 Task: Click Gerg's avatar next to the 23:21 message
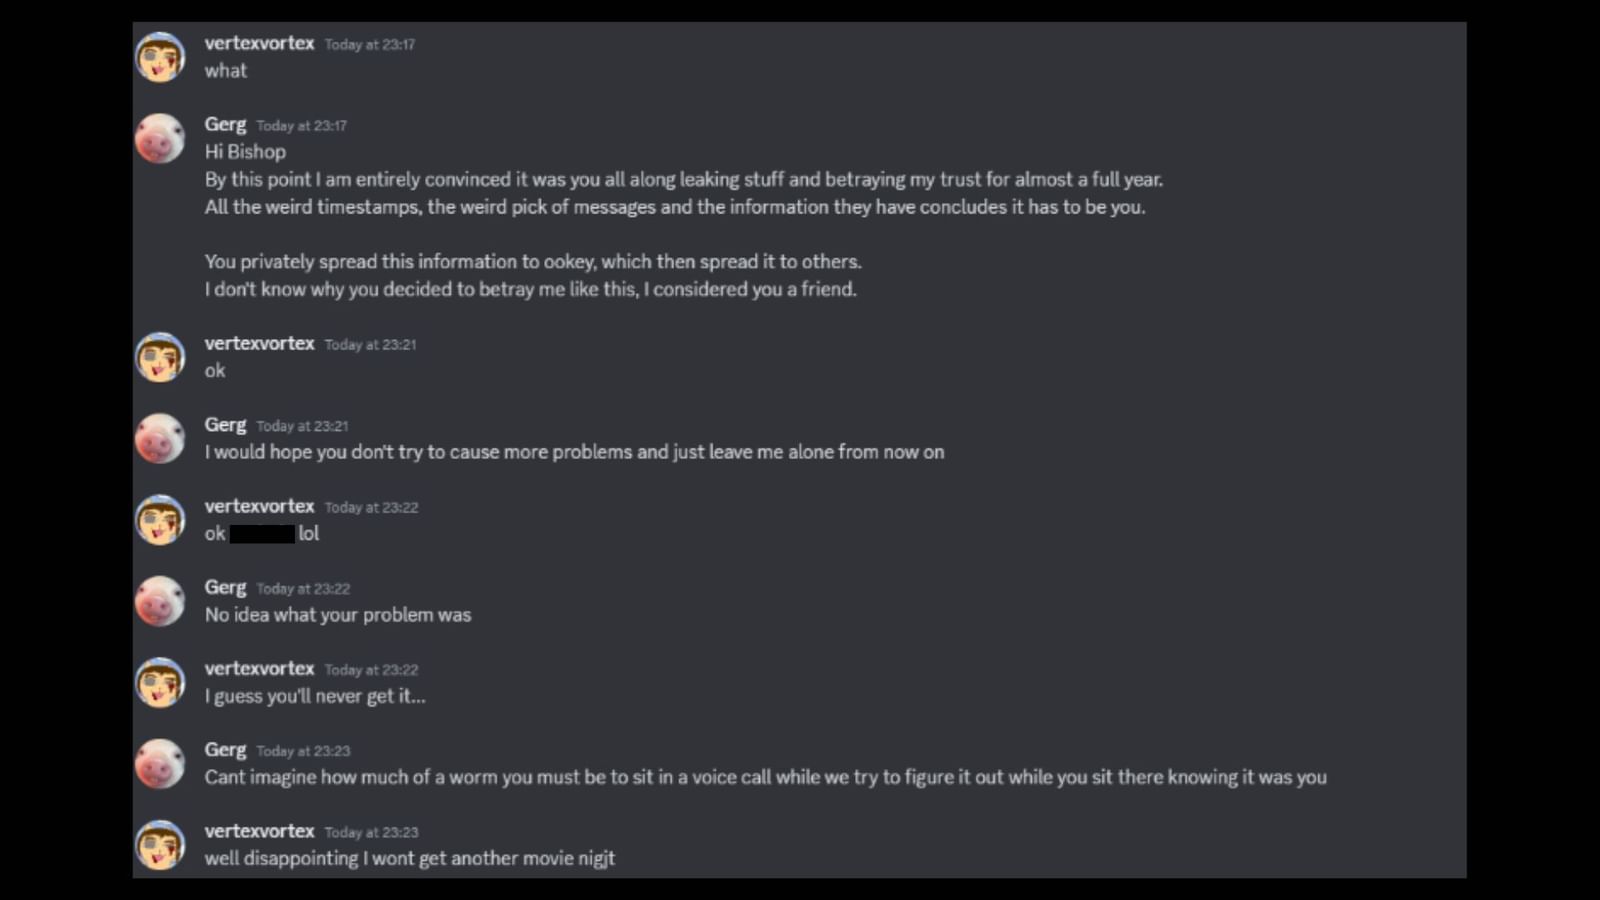[159, 438]
